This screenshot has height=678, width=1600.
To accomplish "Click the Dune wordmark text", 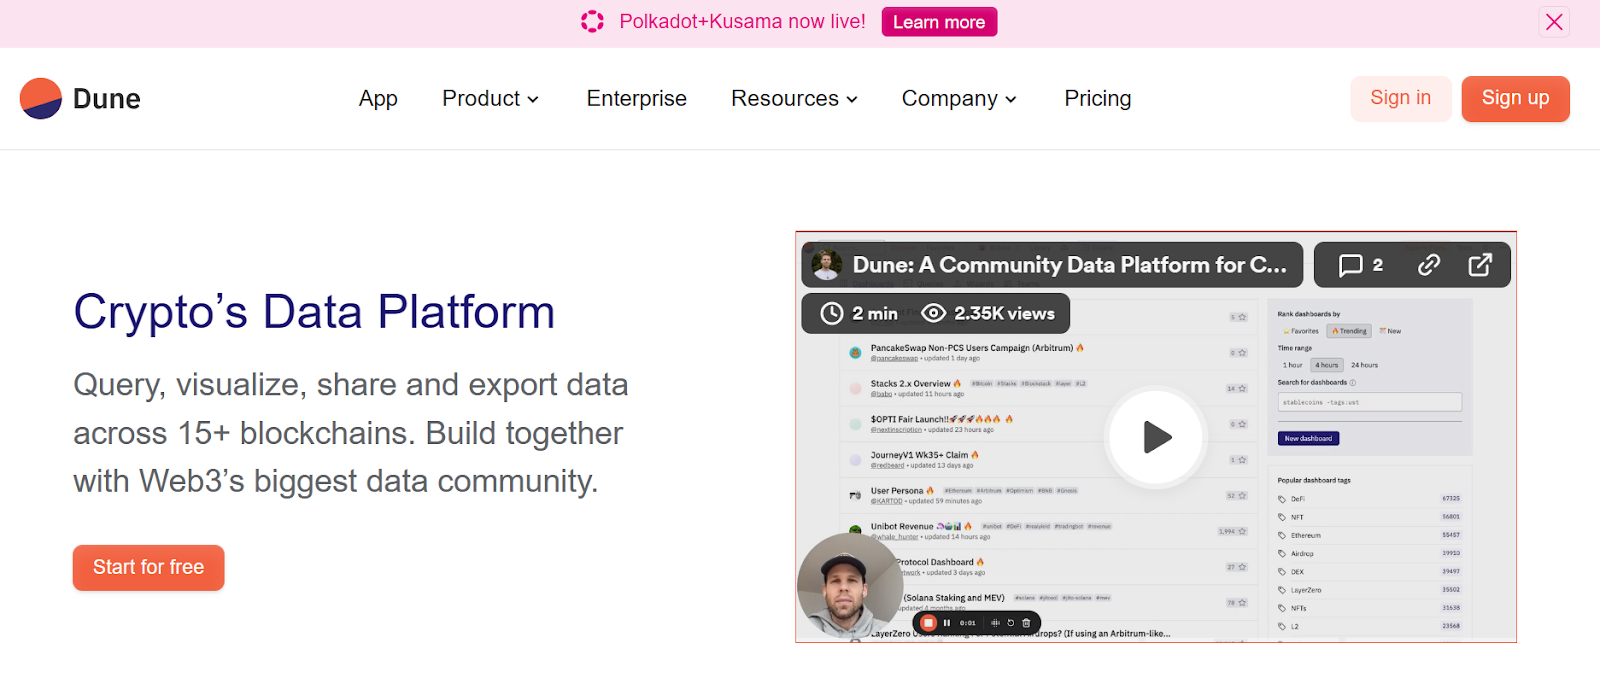I will pos(107,99).
